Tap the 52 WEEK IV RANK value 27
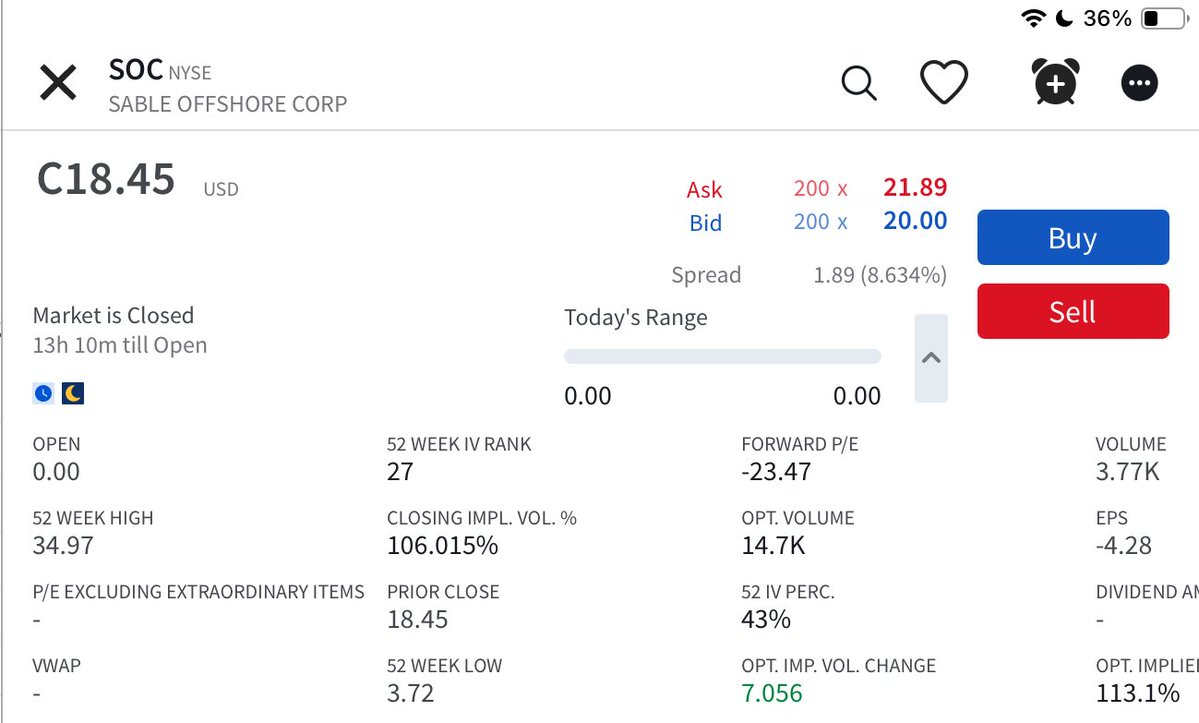This screenshot has height=723, width=1199. pos(400,472)
